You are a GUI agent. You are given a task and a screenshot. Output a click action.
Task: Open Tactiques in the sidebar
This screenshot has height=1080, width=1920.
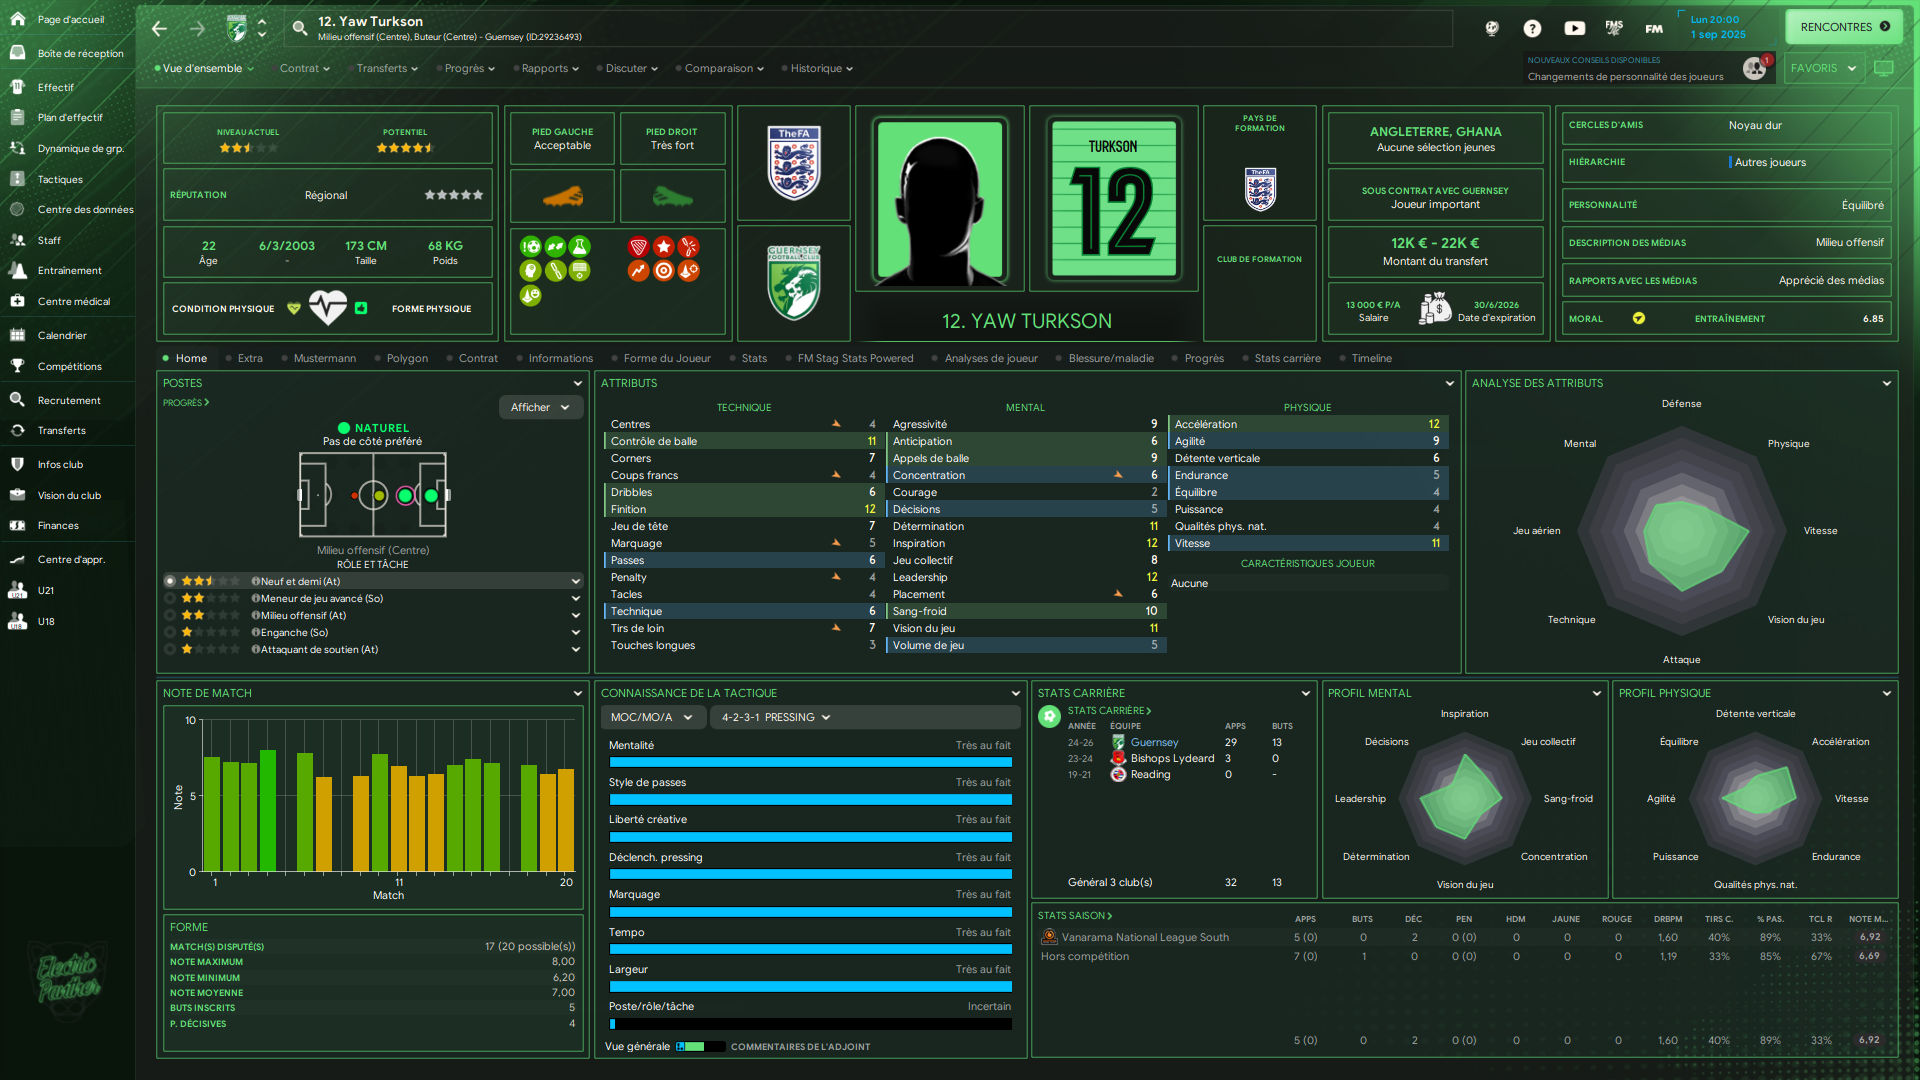(60, 180)
